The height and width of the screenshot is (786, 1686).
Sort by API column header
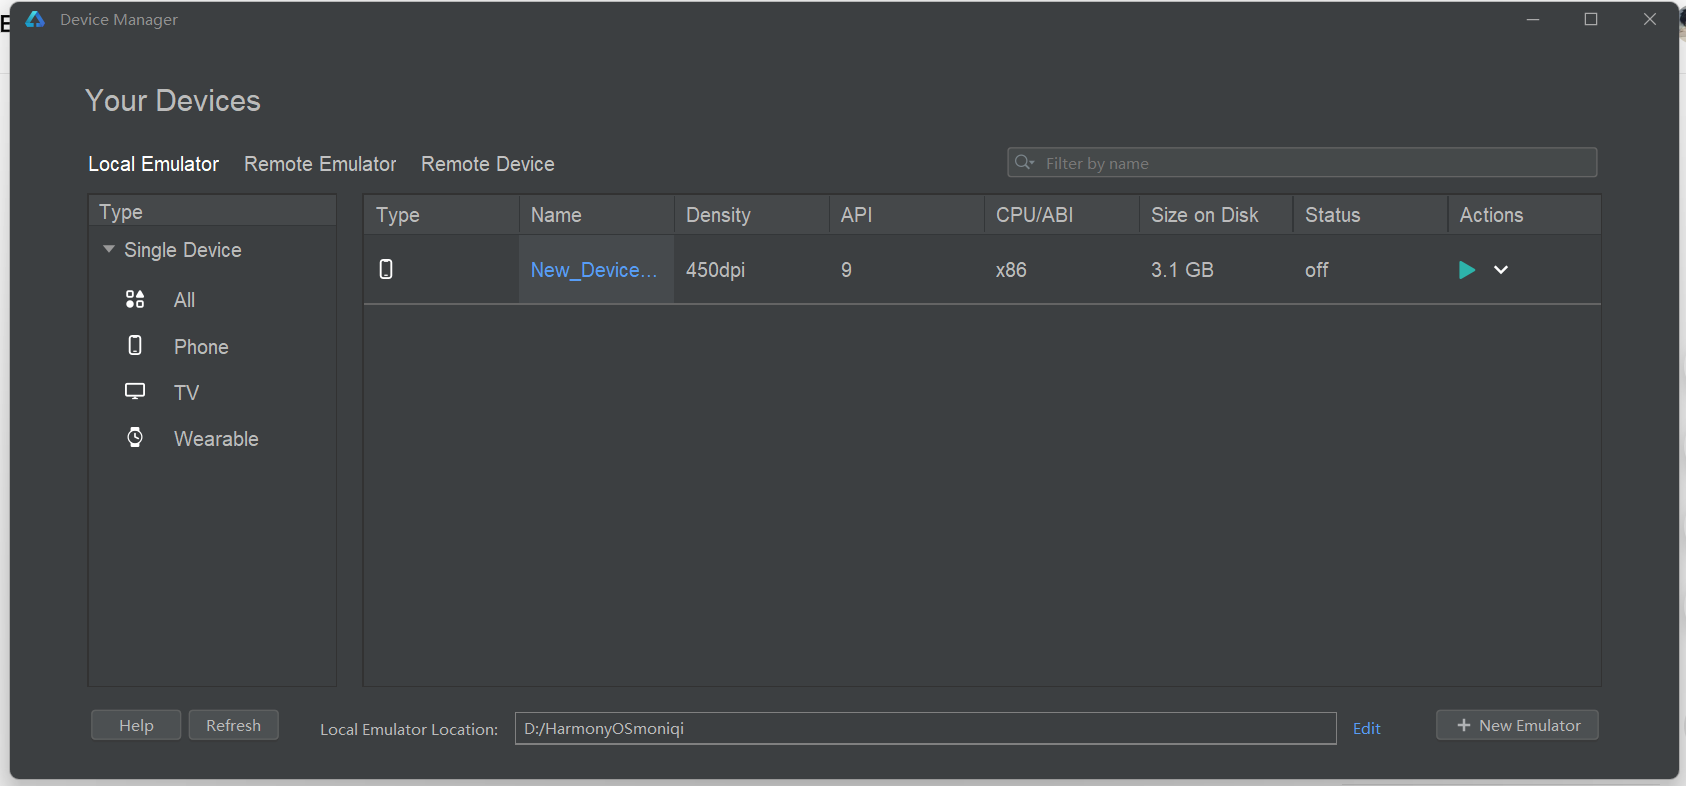pyautogui.click(x=906, y=215)
